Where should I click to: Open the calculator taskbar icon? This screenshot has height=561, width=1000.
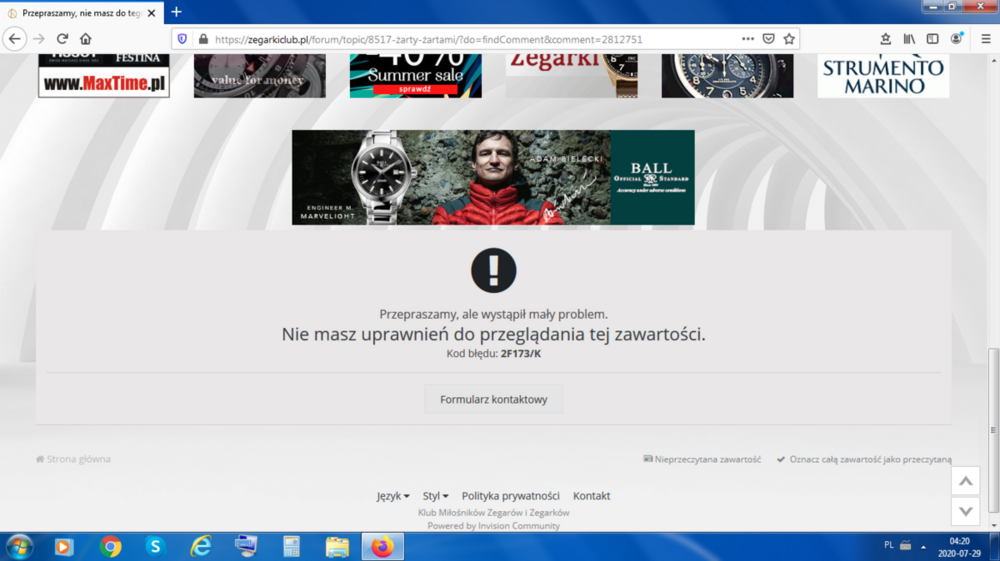tap(291, 547)
